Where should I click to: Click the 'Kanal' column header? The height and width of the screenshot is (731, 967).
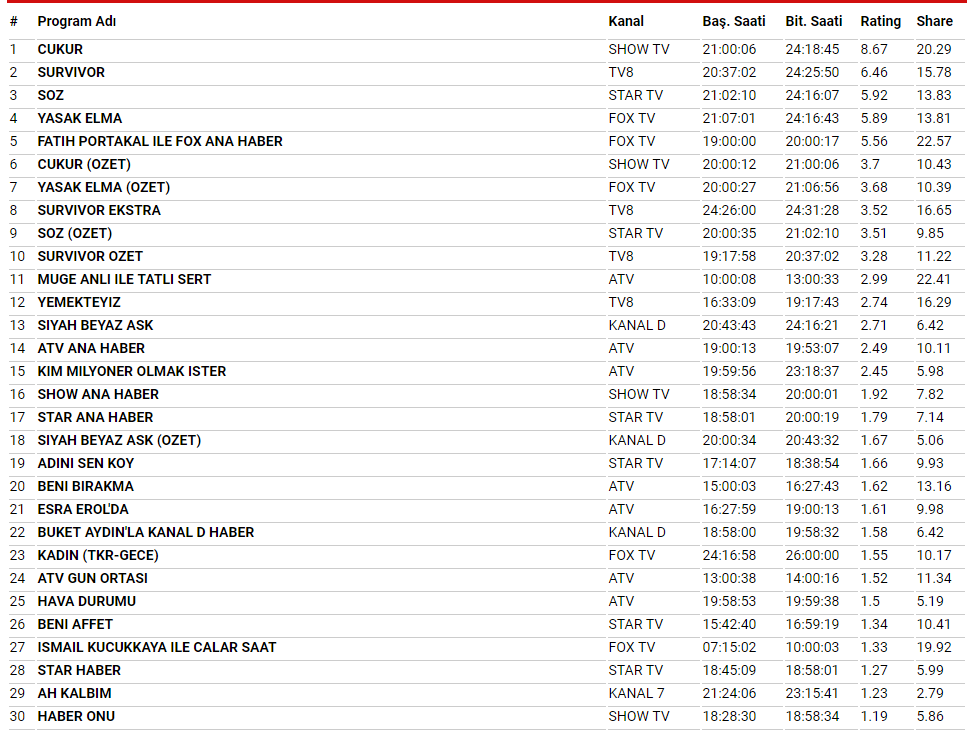[626, 22]
